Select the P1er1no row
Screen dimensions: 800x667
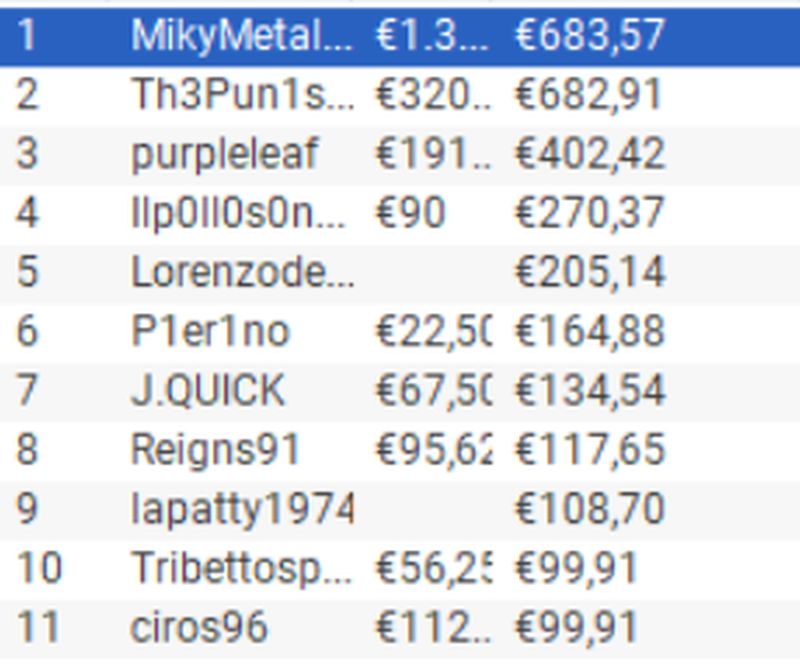(400, 332)
